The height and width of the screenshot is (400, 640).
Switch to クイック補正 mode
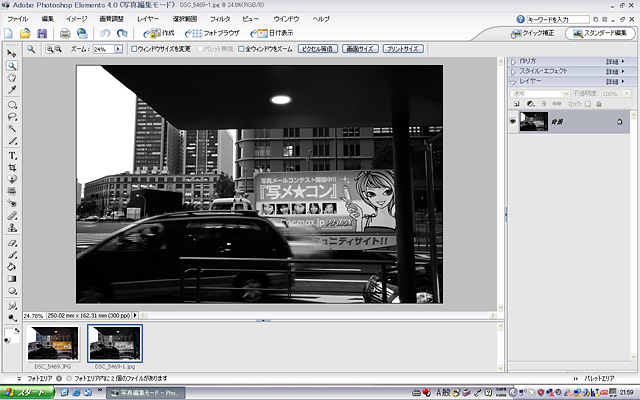[533, 33]
